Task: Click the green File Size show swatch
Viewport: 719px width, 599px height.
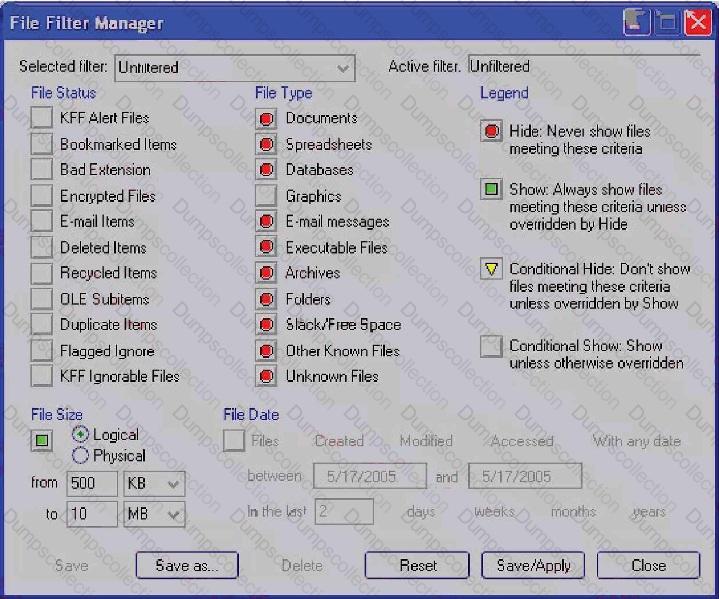Action: [x=41, y=440]
